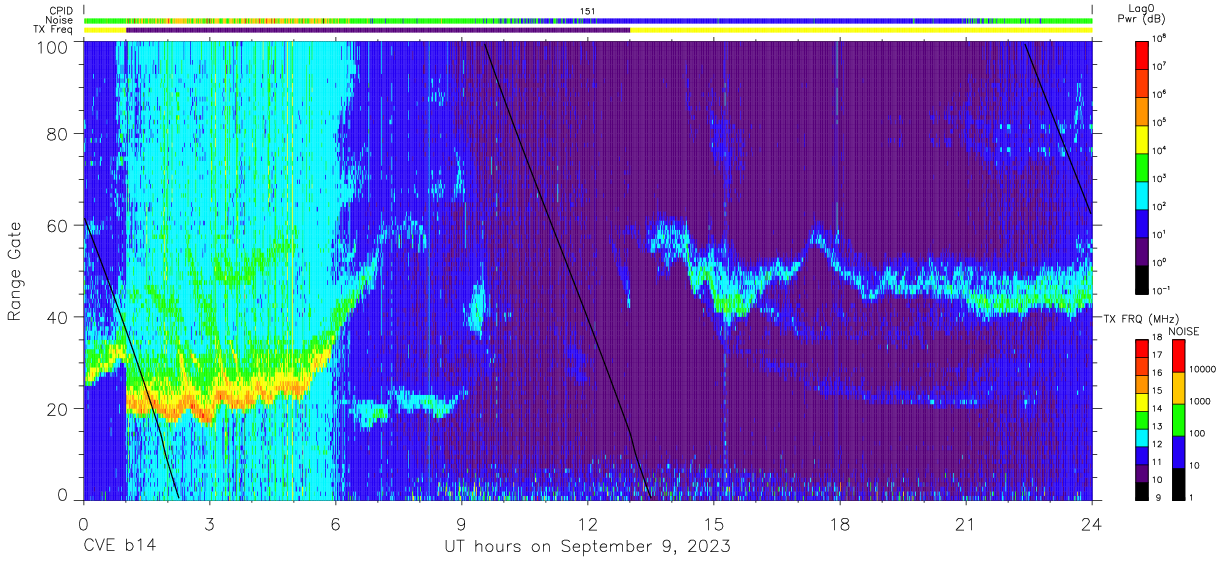The width and height of the screenshot is (1228, 567).
Task: Click the yellow portion of TX Freq strip after 13 UT
Action: pos(861,30)
